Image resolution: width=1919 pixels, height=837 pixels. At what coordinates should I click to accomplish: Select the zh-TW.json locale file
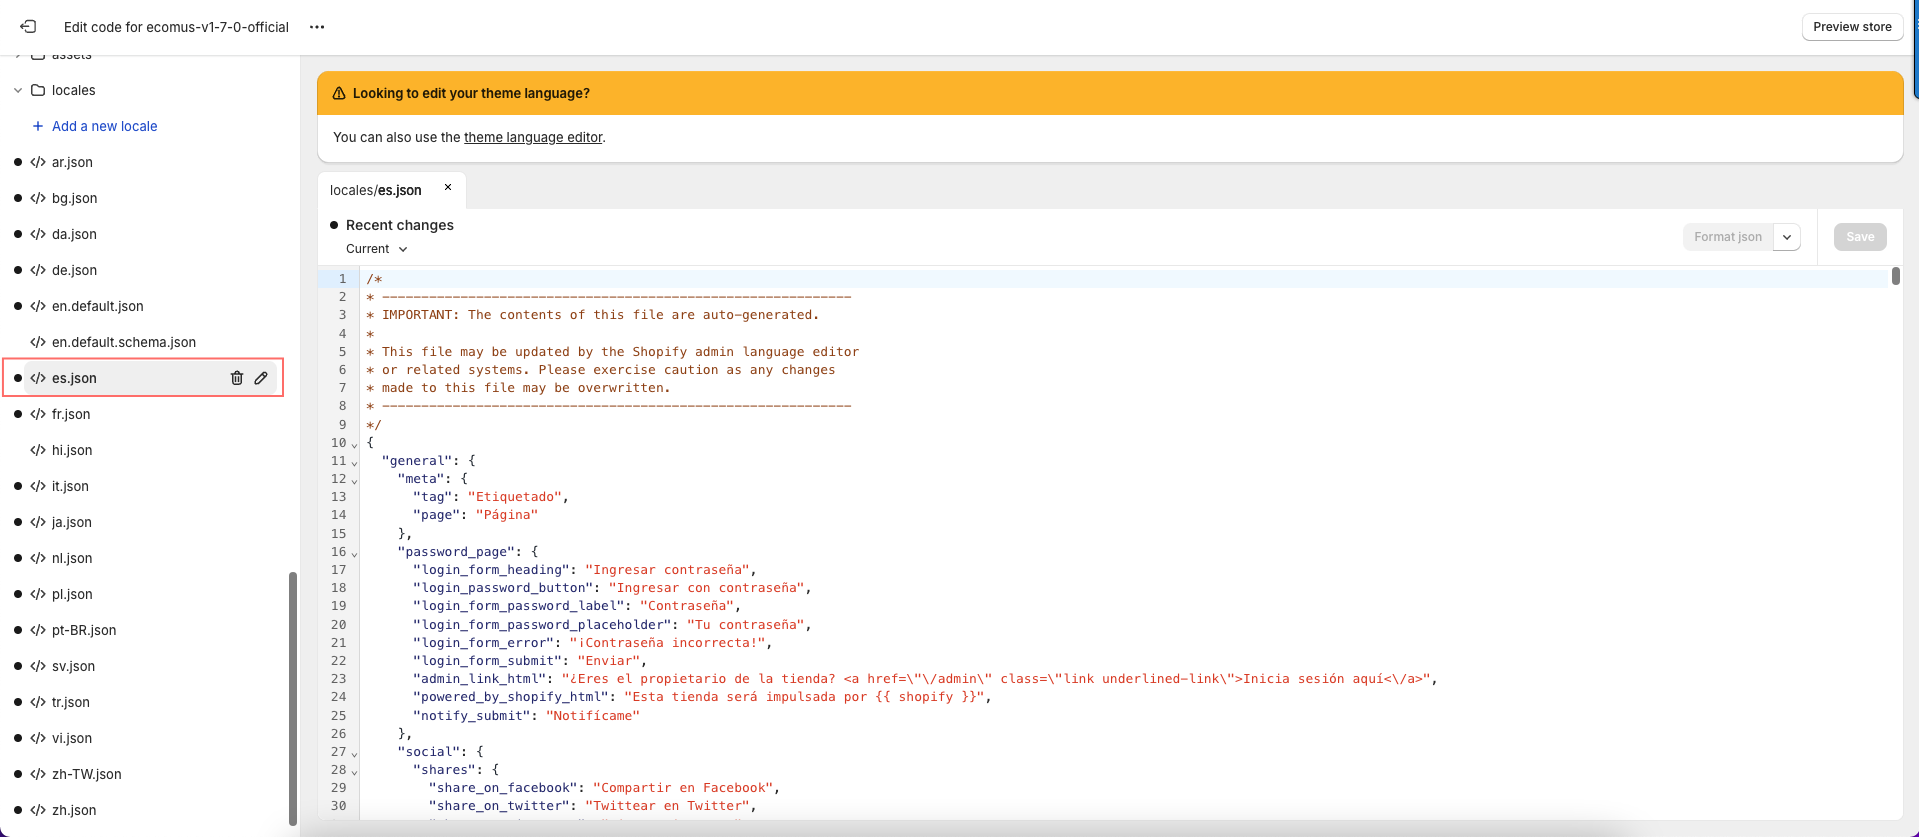[x=86, y=774]
